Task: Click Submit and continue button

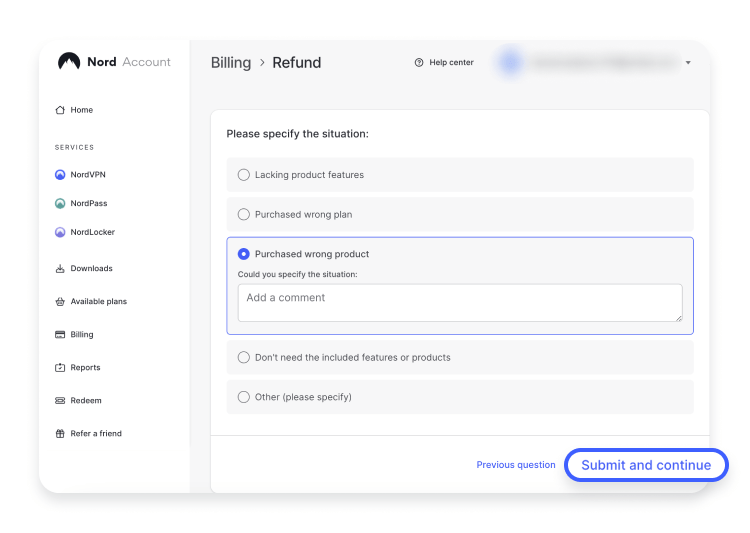Action: point(646,465)
